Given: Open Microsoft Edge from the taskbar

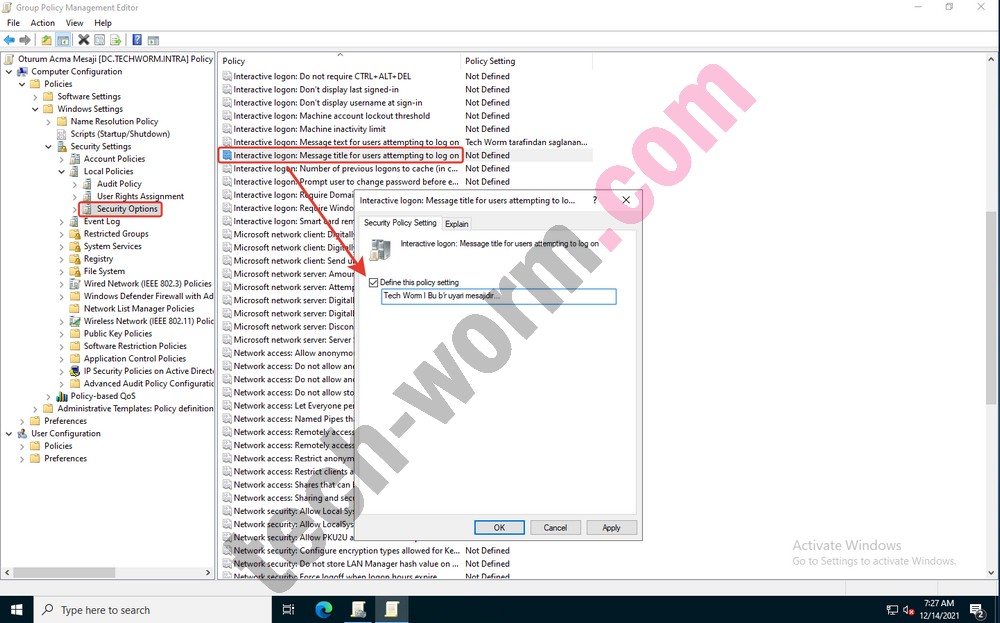Looking at the screenshot, I should tap(324, 609).
